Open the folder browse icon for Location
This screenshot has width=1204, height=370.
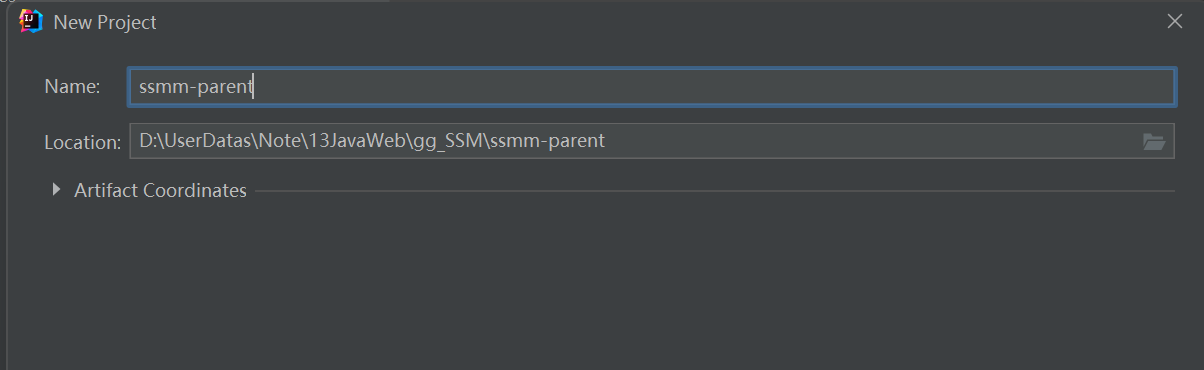1154,142
